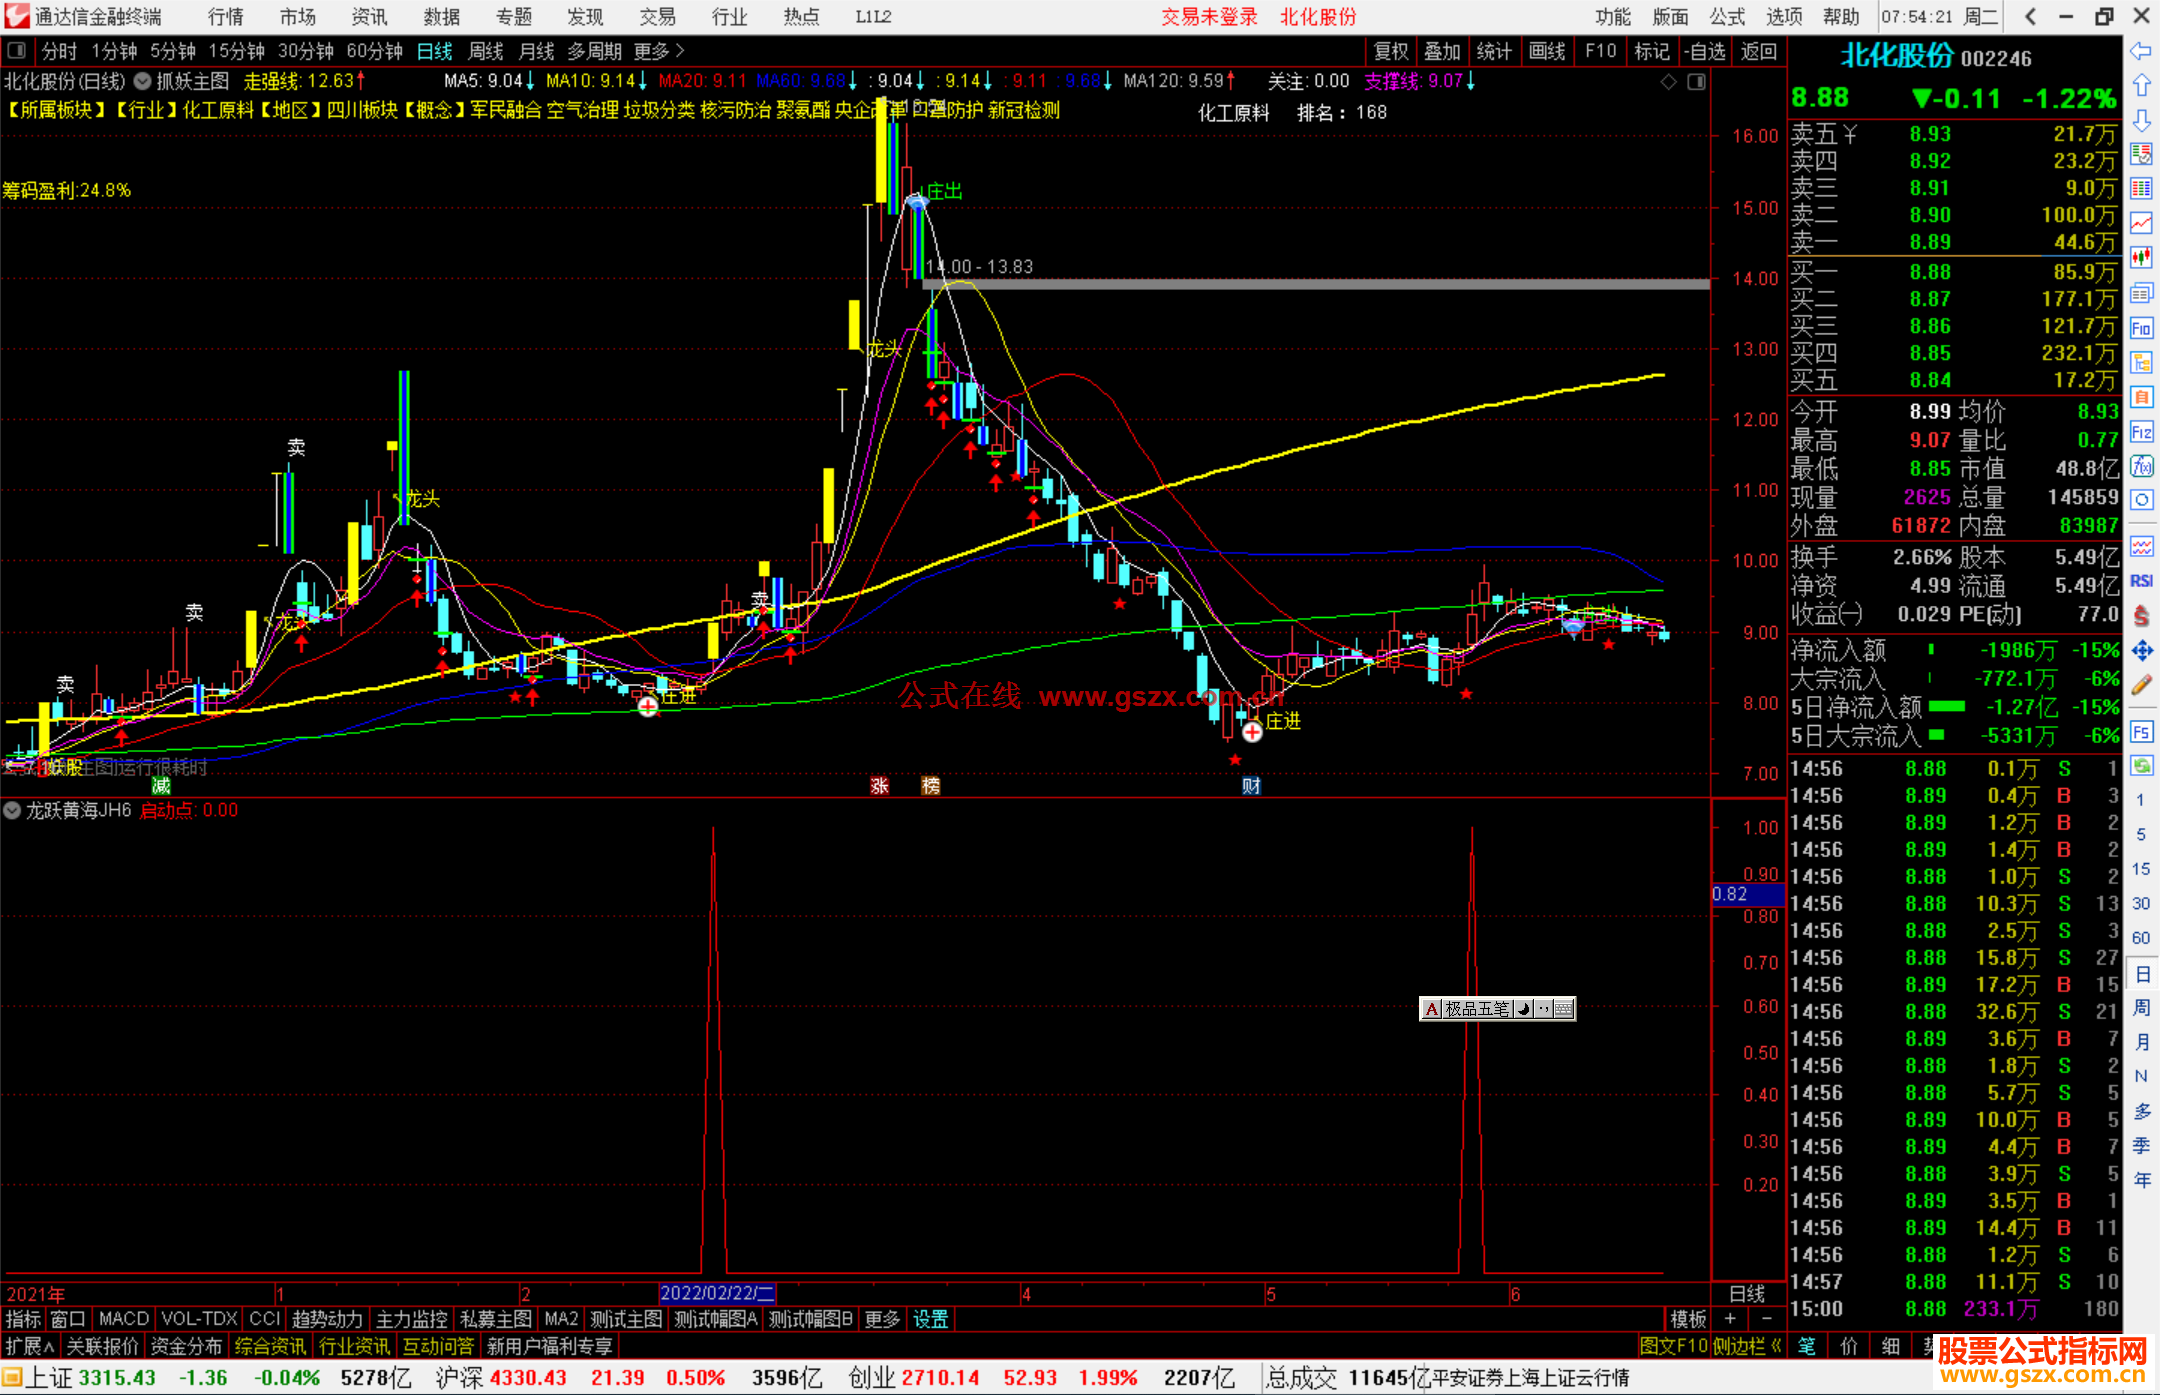2160x1395 pixels.
Task: Select the pencil drawing tool icon
Action: coord(2141,686)
